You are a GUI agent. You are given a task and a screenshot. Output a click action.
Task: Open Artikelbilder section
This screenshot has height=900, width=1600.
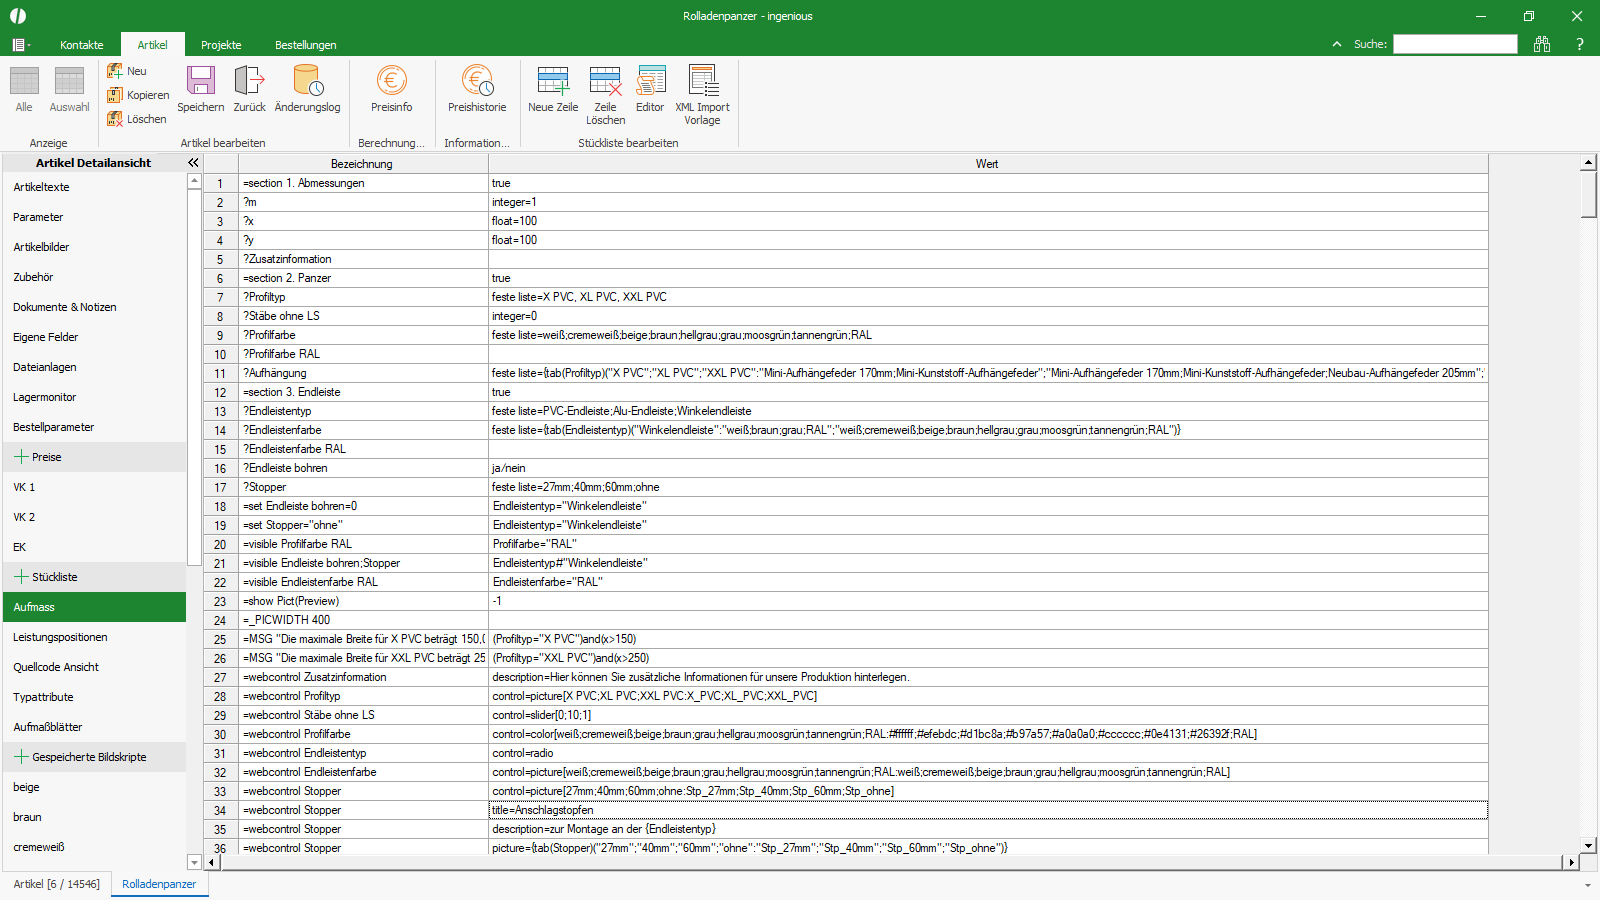click(x=94, y=247)
